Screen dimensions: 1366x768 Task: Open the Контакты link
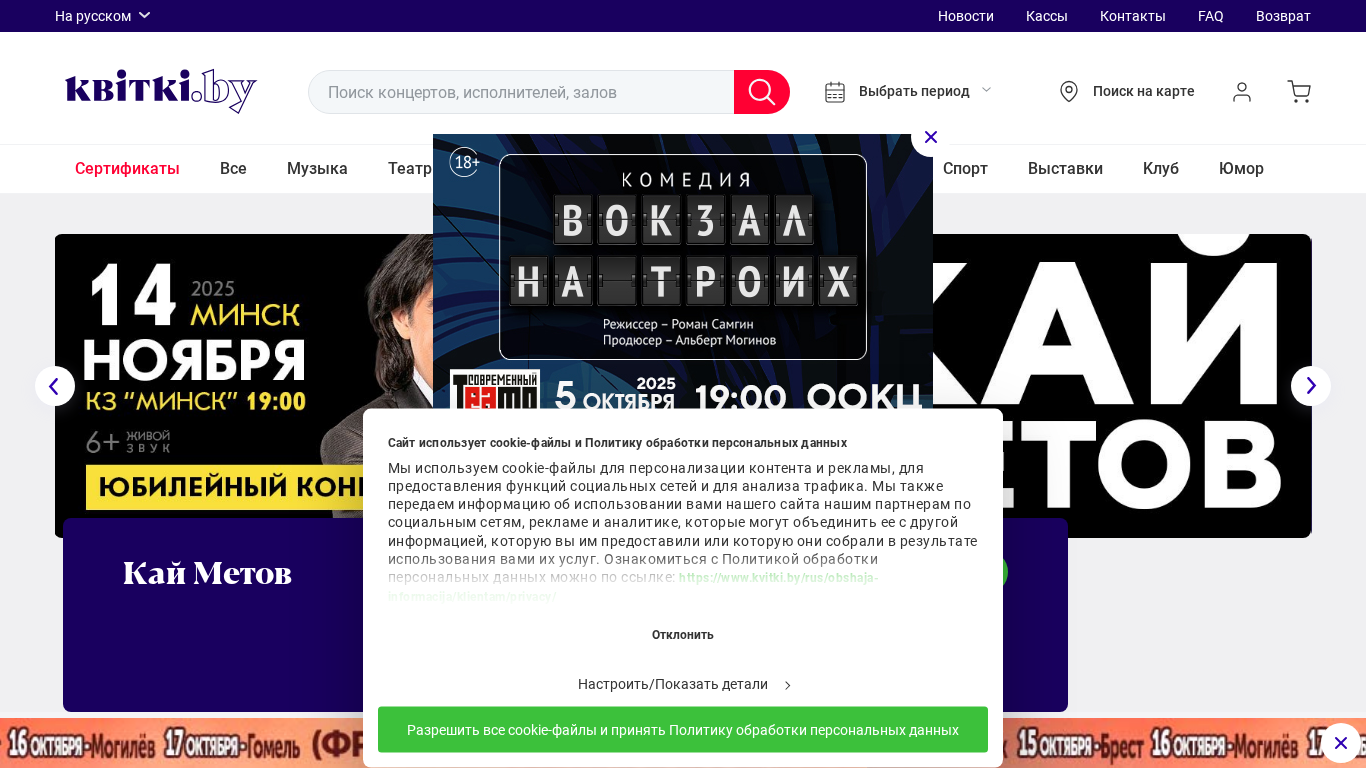tap(1133, 16)
